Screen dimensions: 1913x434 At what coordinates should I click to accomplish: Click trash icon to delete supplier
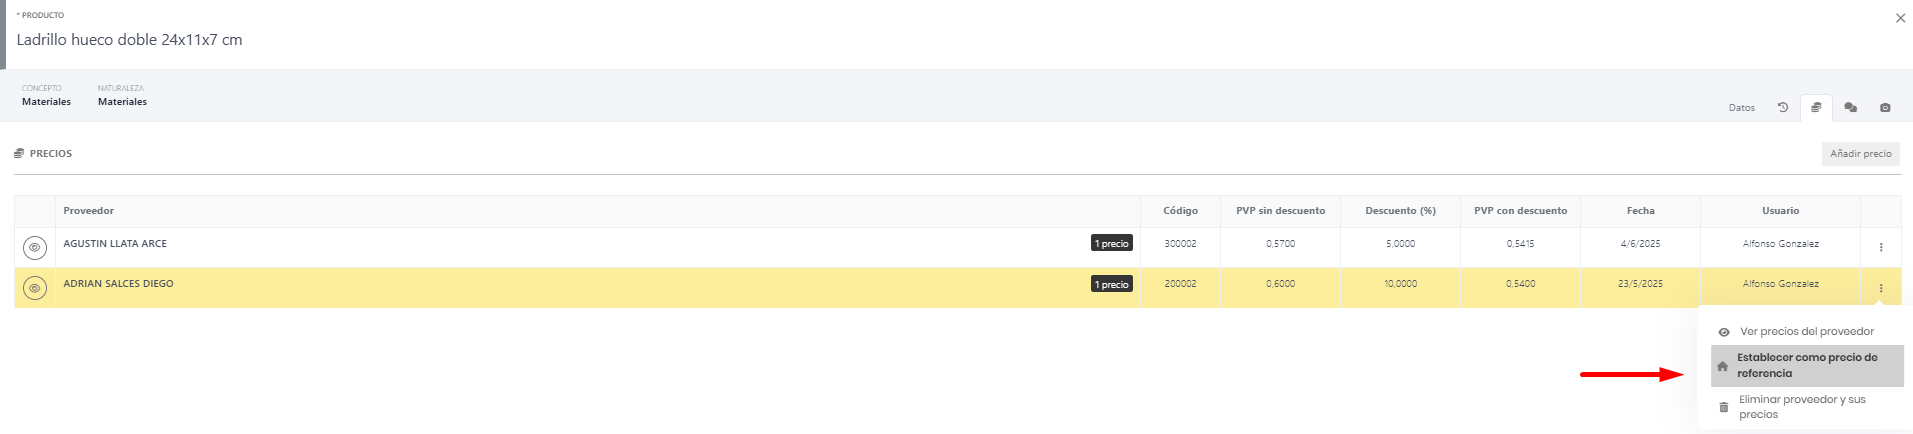[1723, 407]
